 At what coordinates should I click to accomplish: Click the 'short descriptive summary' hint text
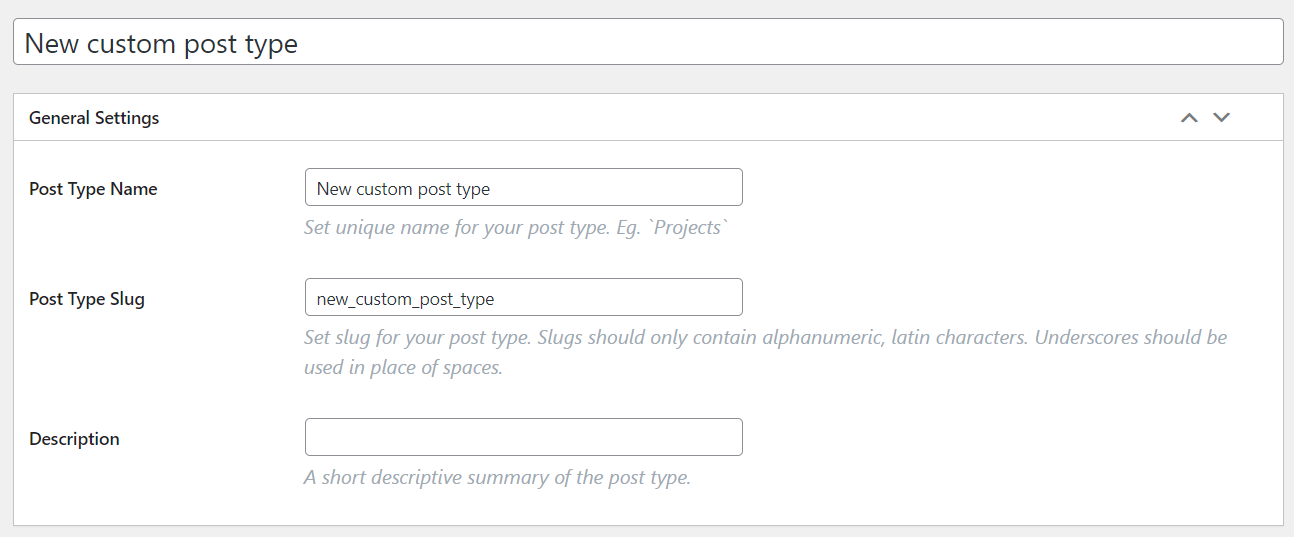[x=497, y=478]
